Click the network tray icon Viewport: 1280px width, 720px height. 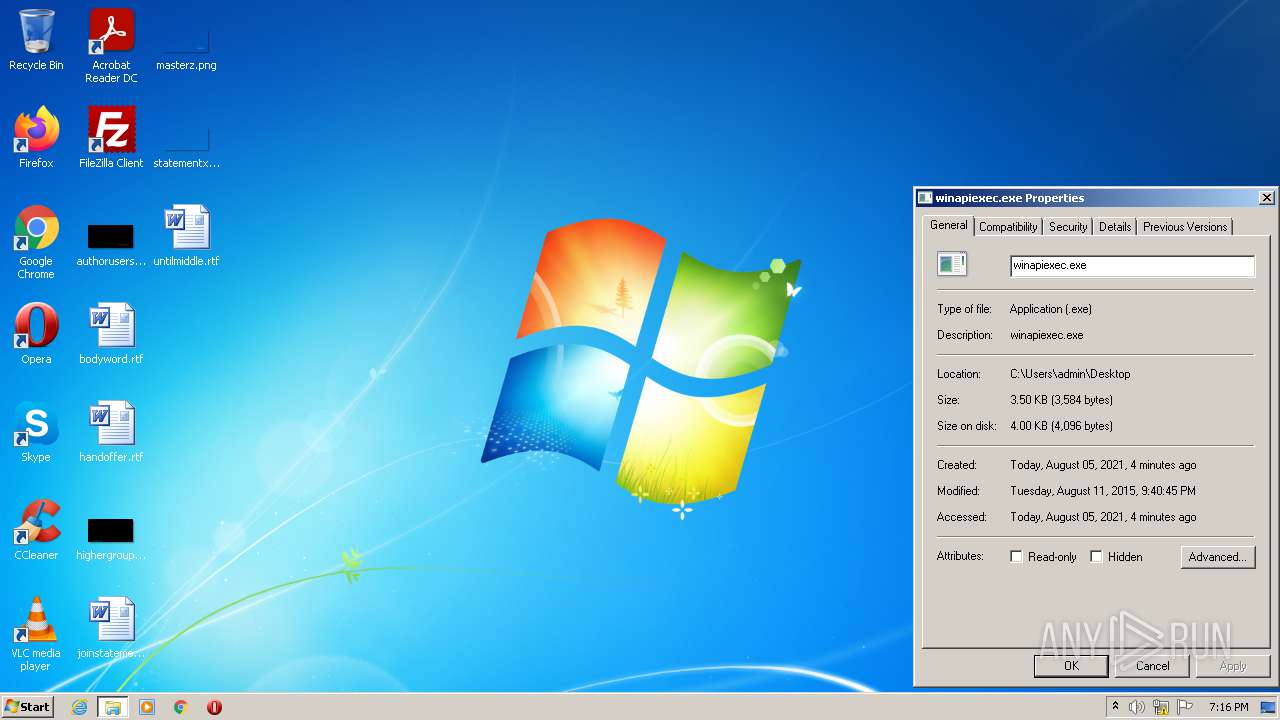1161,707
